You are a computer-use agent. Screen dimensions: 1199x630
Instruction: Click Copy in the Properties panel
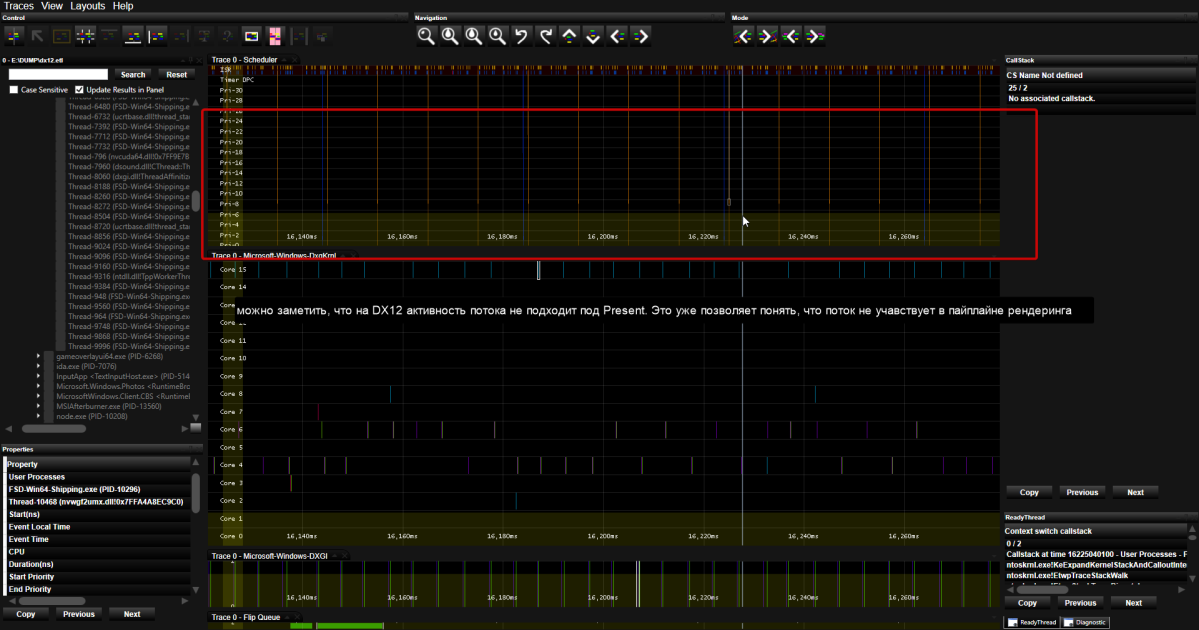pos(26,614)
